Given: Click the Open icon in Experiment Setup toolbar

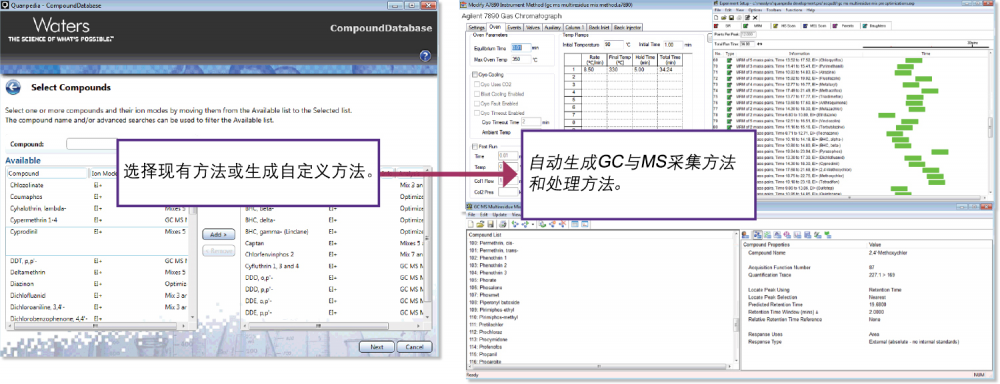Looking at the screenshot, I should pos(723,17).
